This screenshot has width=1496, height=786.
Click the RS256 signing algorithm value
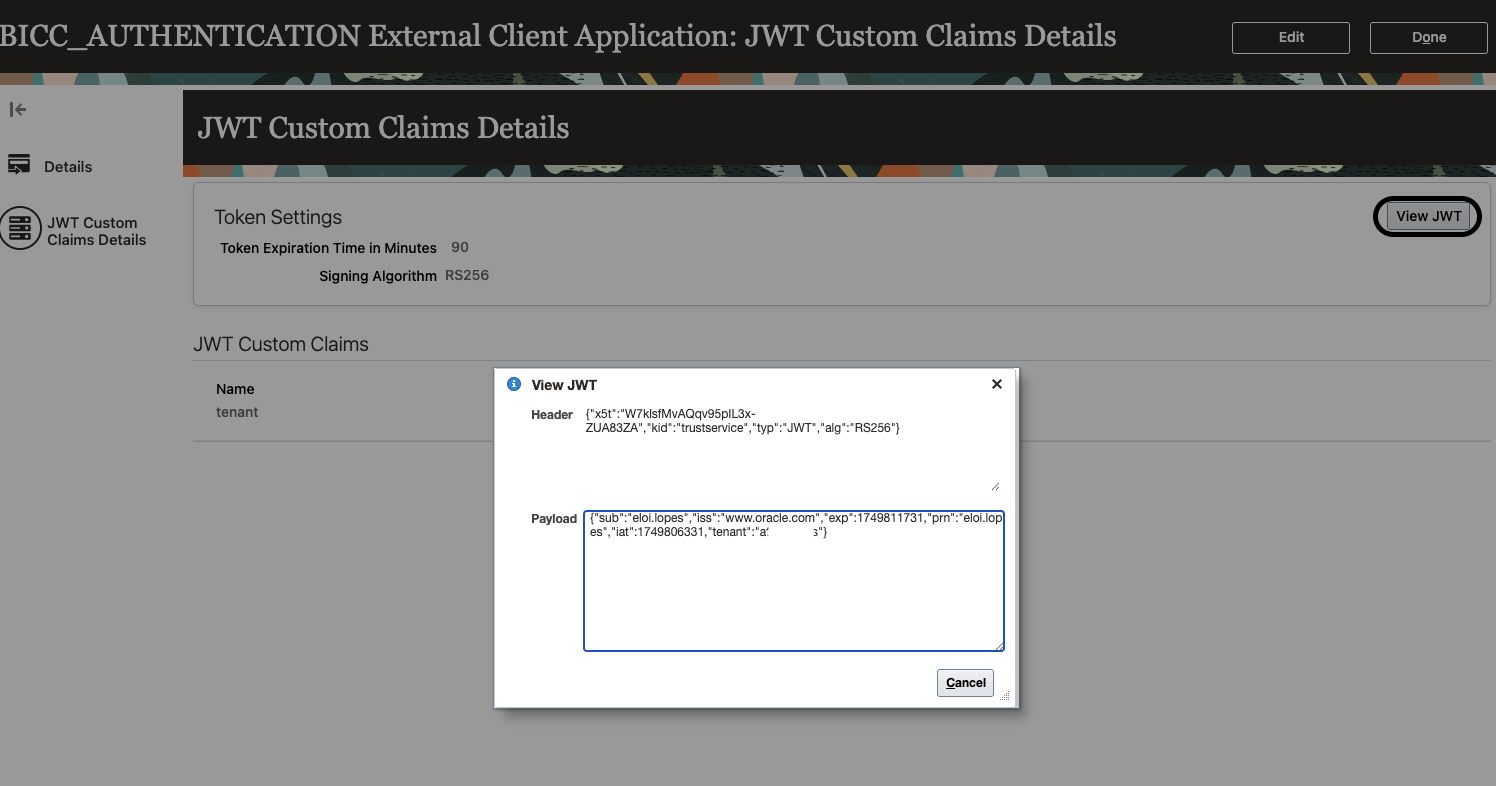point(467,276)
